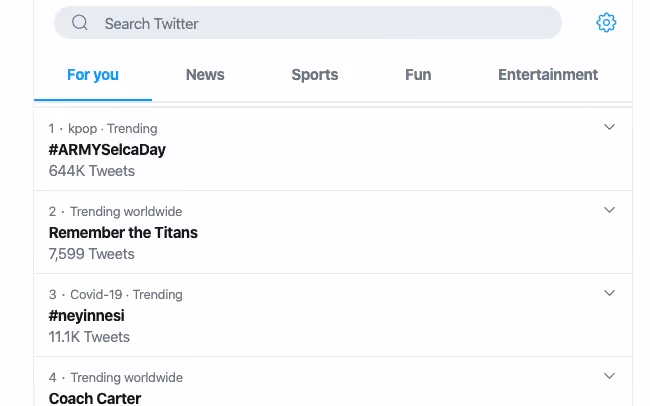Open the #neyinnesi trending hashtag
650x406 pixels.
(86, 316)
